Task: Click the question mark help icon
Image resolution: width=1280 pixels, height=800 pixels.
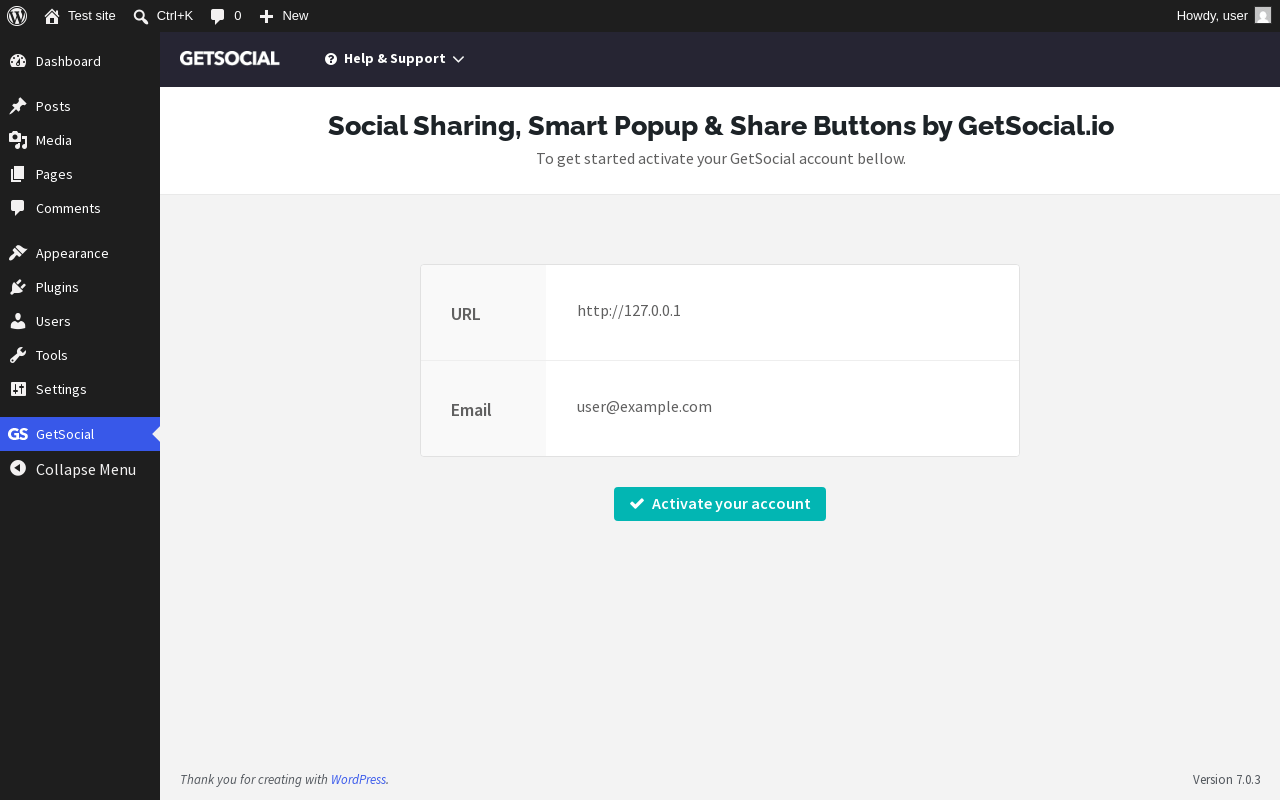Action: pos(331,59)
